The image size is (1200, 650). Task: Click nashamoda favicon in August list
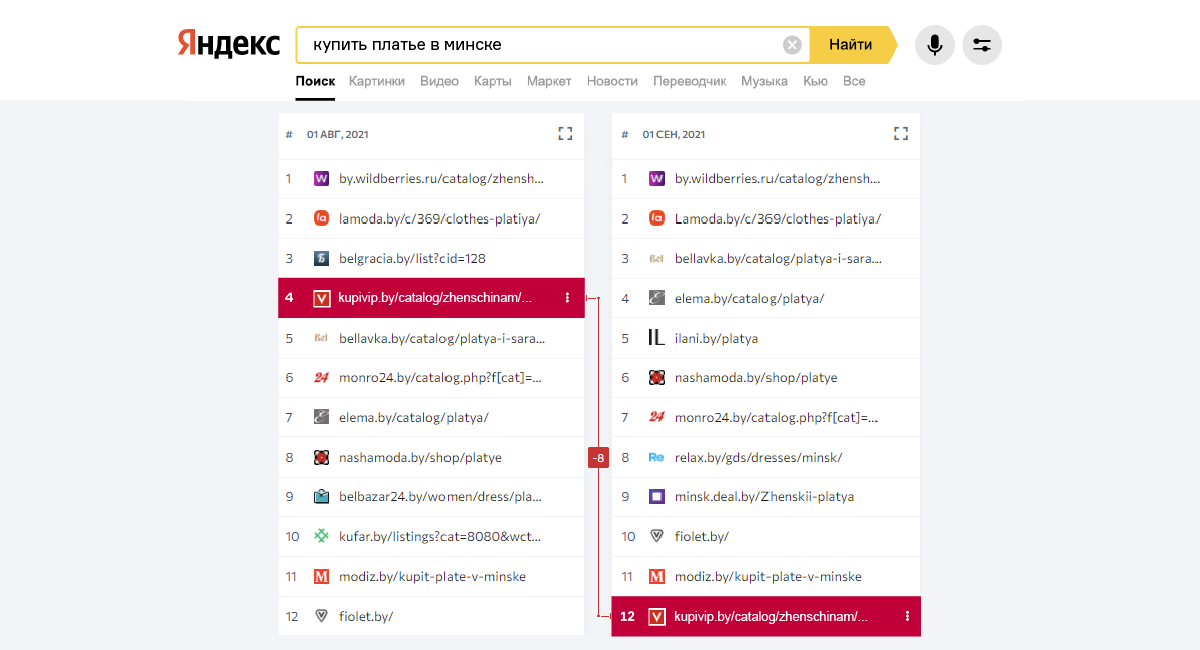pyautogui.click(x=321, y=457)
